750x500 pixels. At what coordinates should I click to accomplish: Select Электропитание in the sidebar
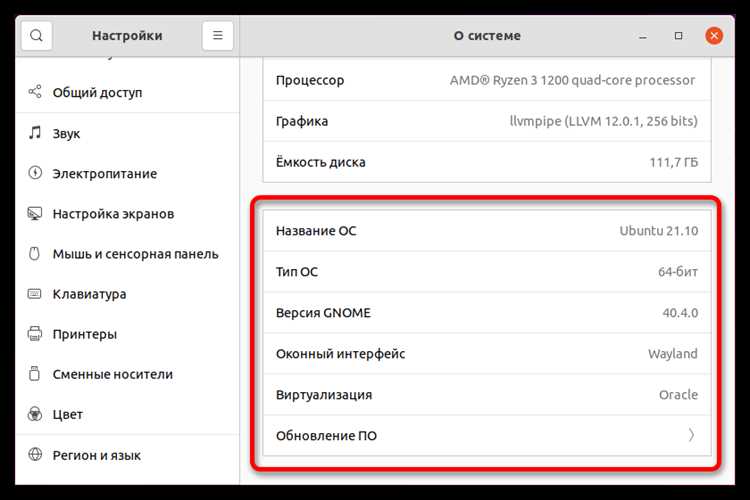coord(127,174)
